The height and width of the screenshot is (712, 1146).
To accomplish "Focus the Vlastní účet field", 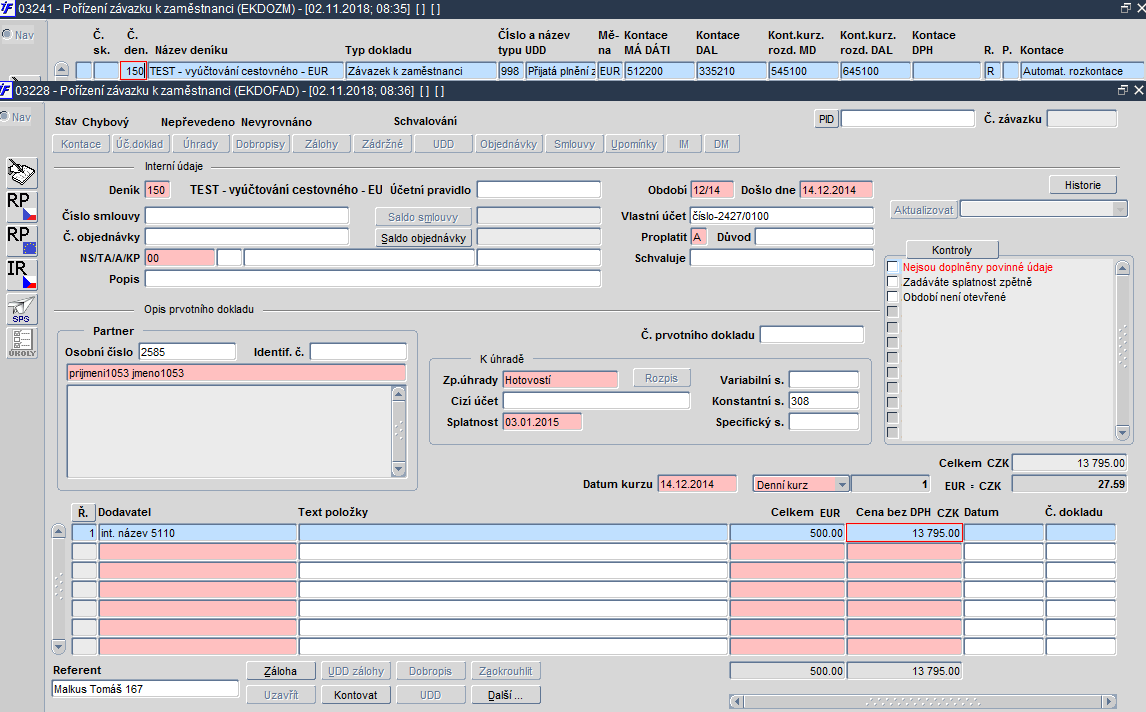I will 782,216.
